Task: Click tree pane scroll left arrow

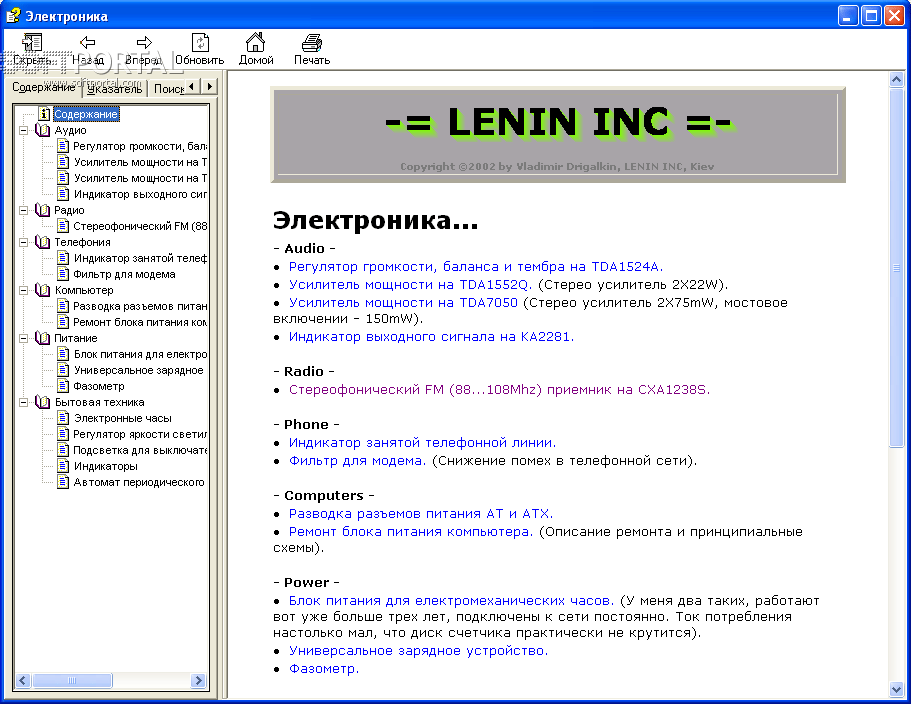Action: coord(23,680)
